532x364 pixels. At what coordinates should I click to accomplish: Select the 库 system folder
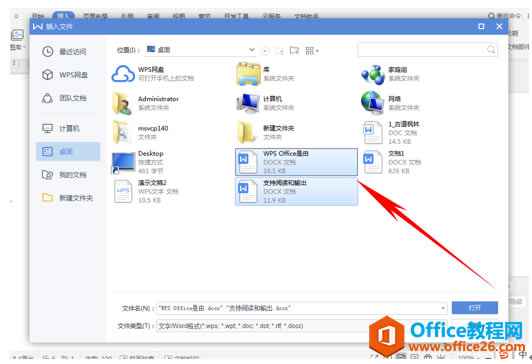point(265,74)
